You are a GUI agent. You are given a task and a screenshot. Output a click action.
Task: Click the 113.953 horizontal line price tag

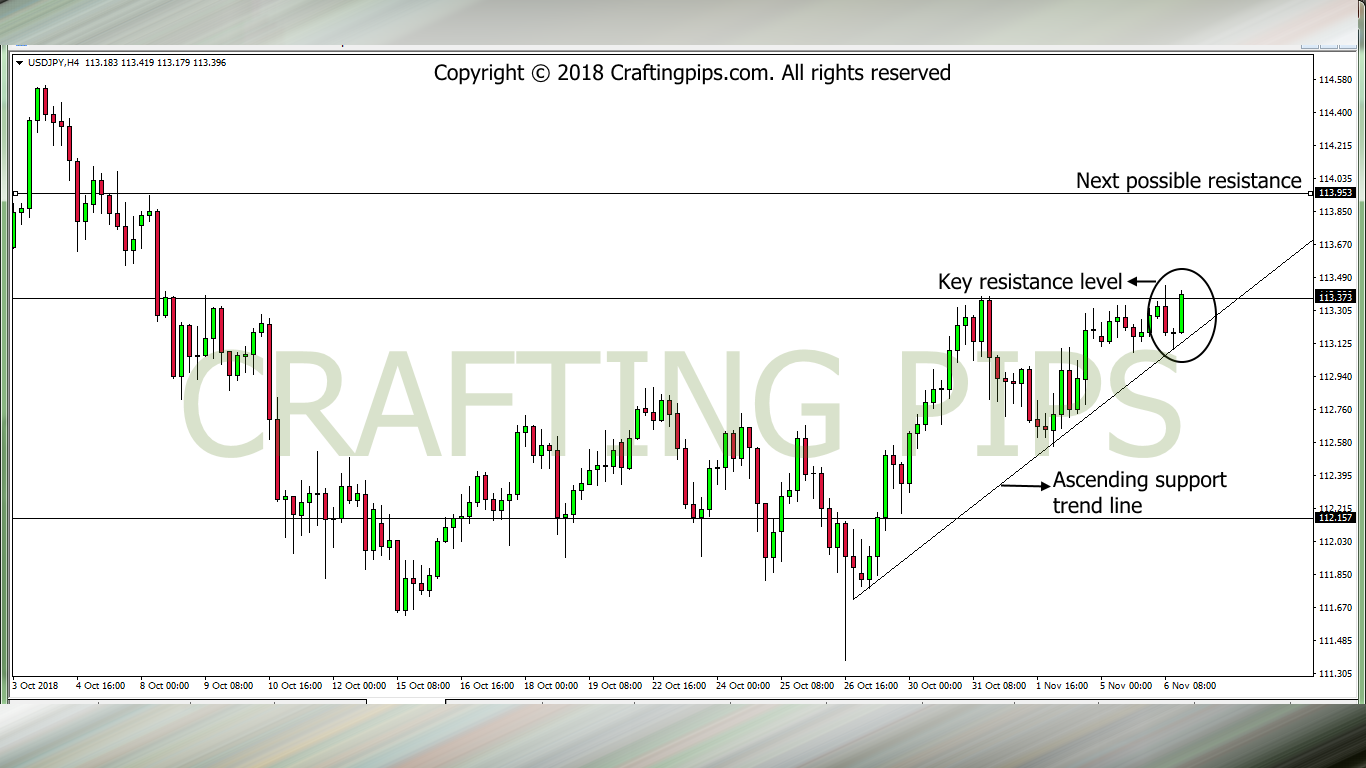[x=1335, y=193]
